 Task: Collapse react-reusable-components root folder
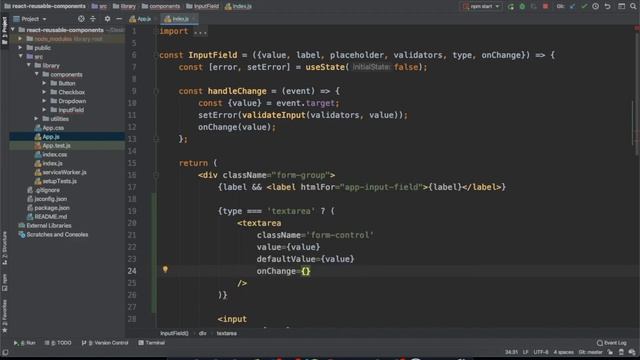point(13,30)
